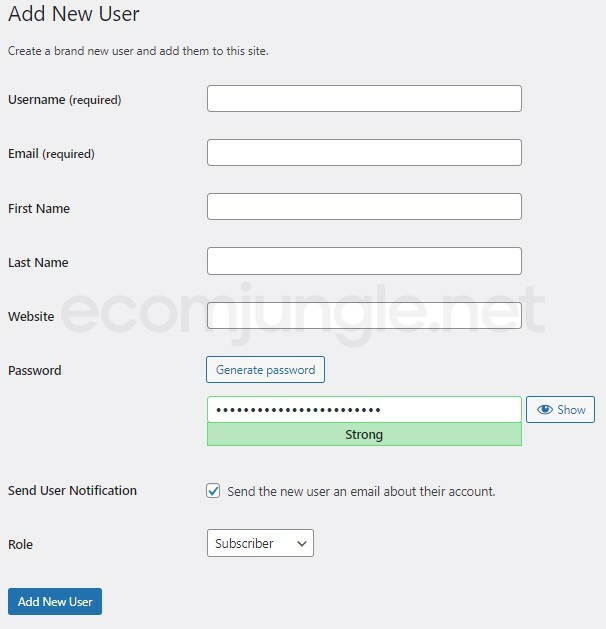Image resolution: width=606 pixels, height=629 pixels.
Task: Click the 'Website' field label
Action: (31, 317)
